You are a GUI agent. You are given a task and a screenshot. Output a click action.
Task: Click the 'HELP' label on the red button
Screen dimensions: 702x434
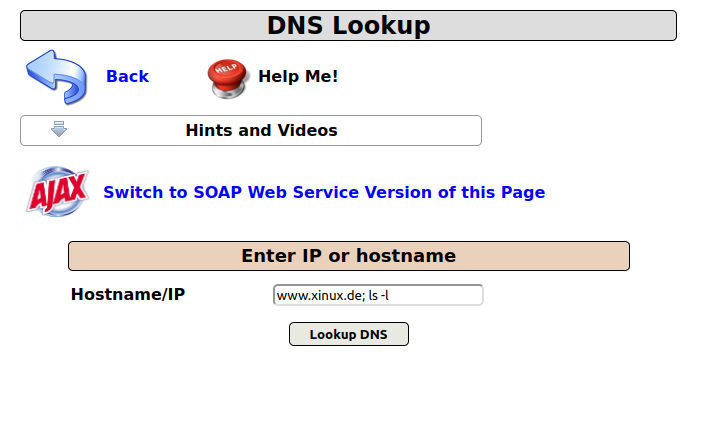(225, 72)
